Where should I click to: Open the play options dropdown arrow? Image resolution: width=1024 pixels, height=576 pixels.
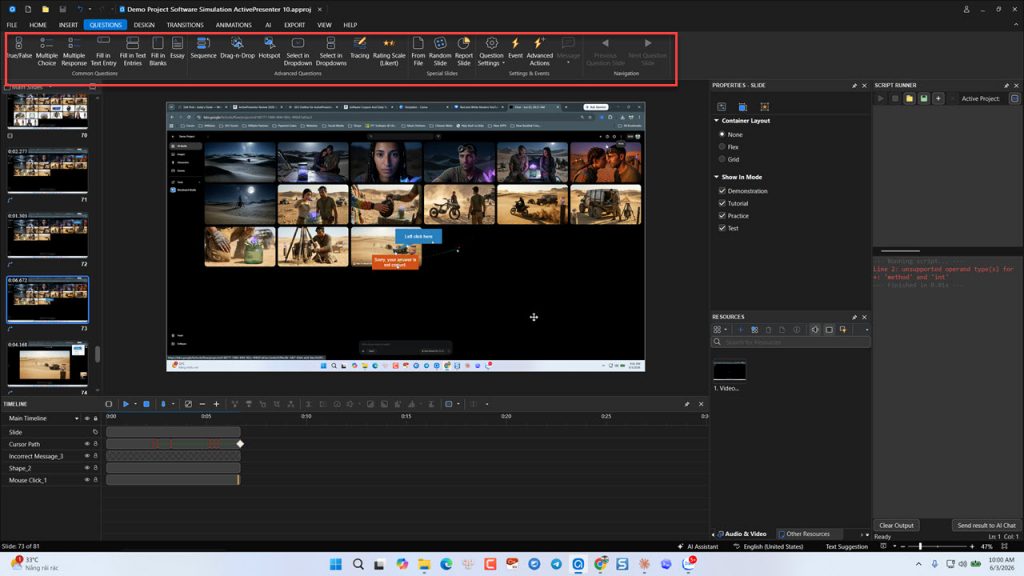coord(135,404)
